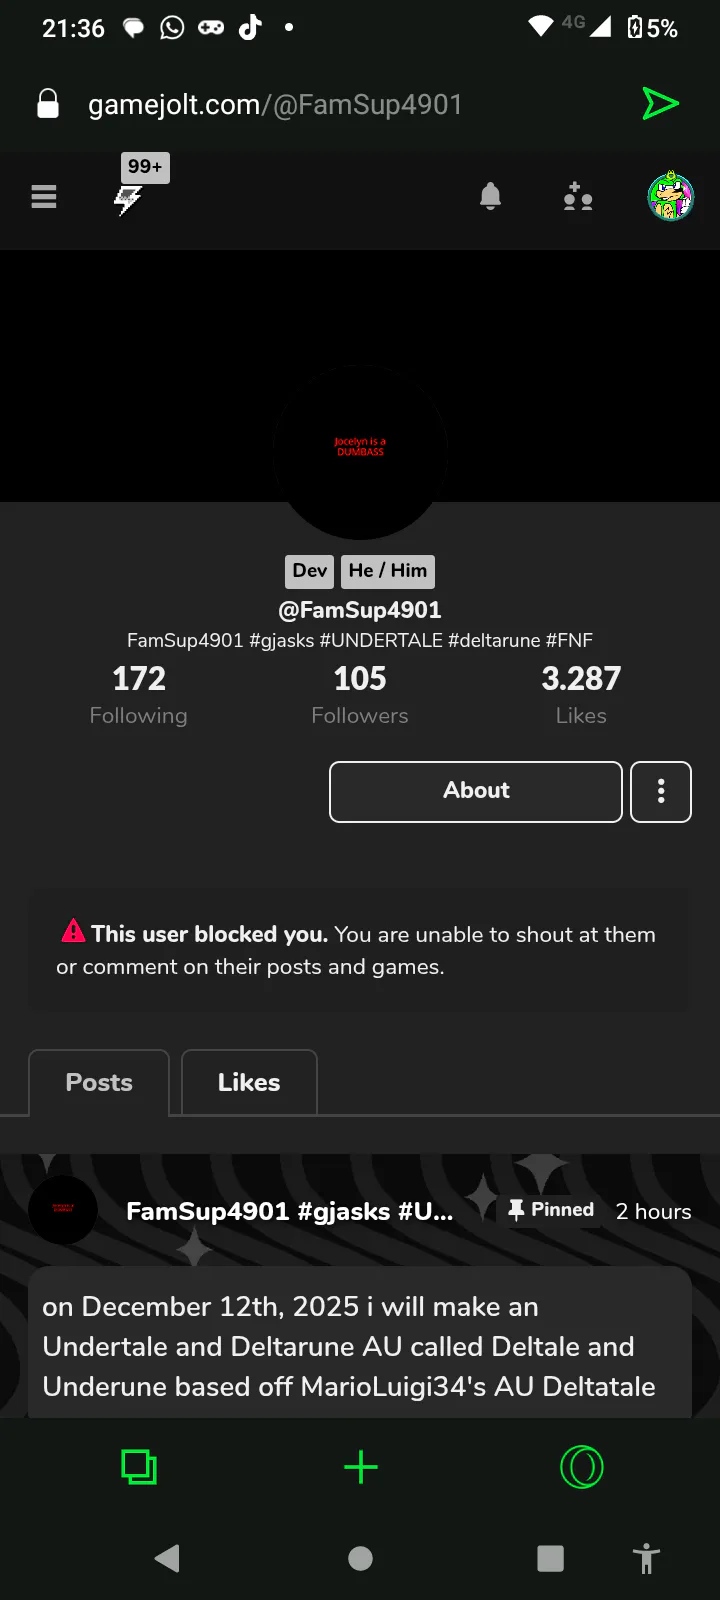Viewport: 720px width, 1600px height.
Task: Open the hamburger navigation menu
Action: (44, 197)
